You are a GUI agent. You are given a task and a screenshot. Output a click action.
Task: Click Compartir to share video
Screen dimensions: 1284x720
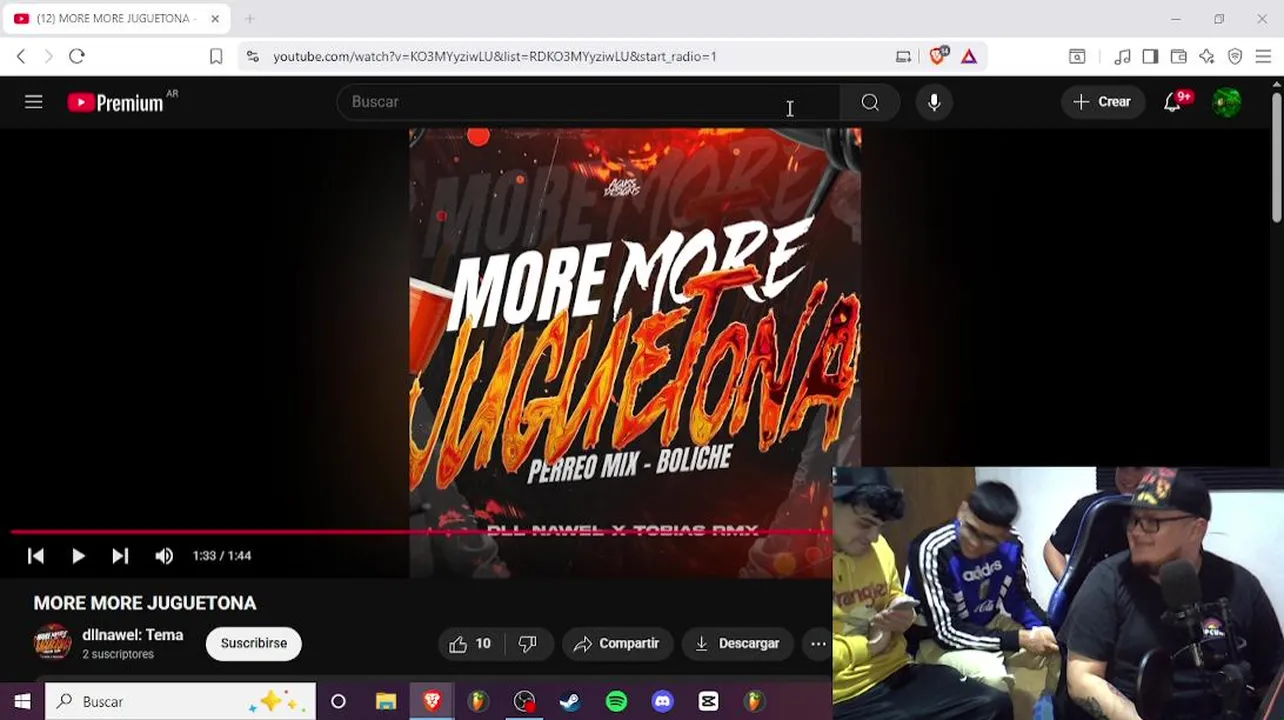[x=617, y=644]
